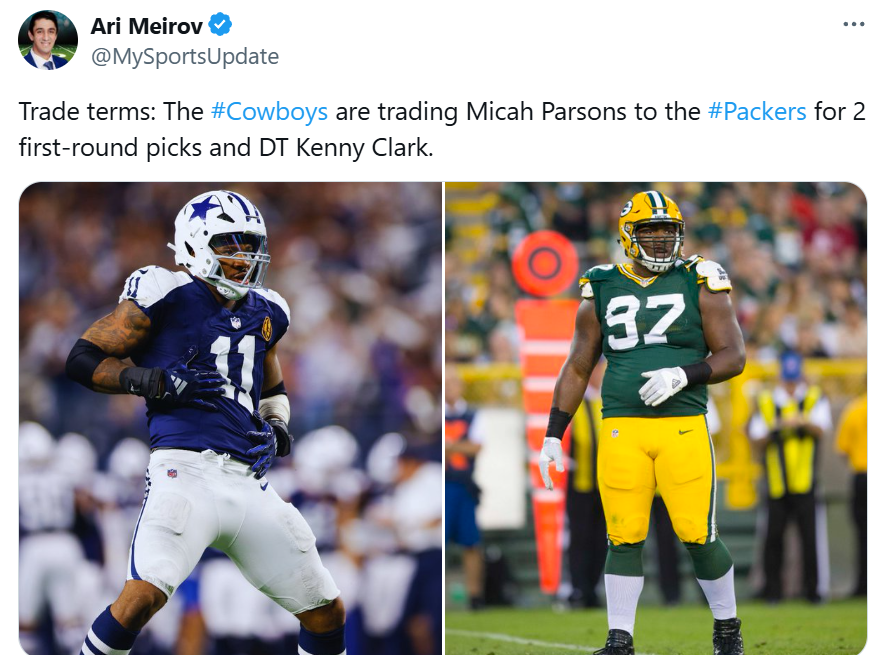Click the blue verified checkmark badge
This screenshot has width=872, height=655.
point(220,25)
